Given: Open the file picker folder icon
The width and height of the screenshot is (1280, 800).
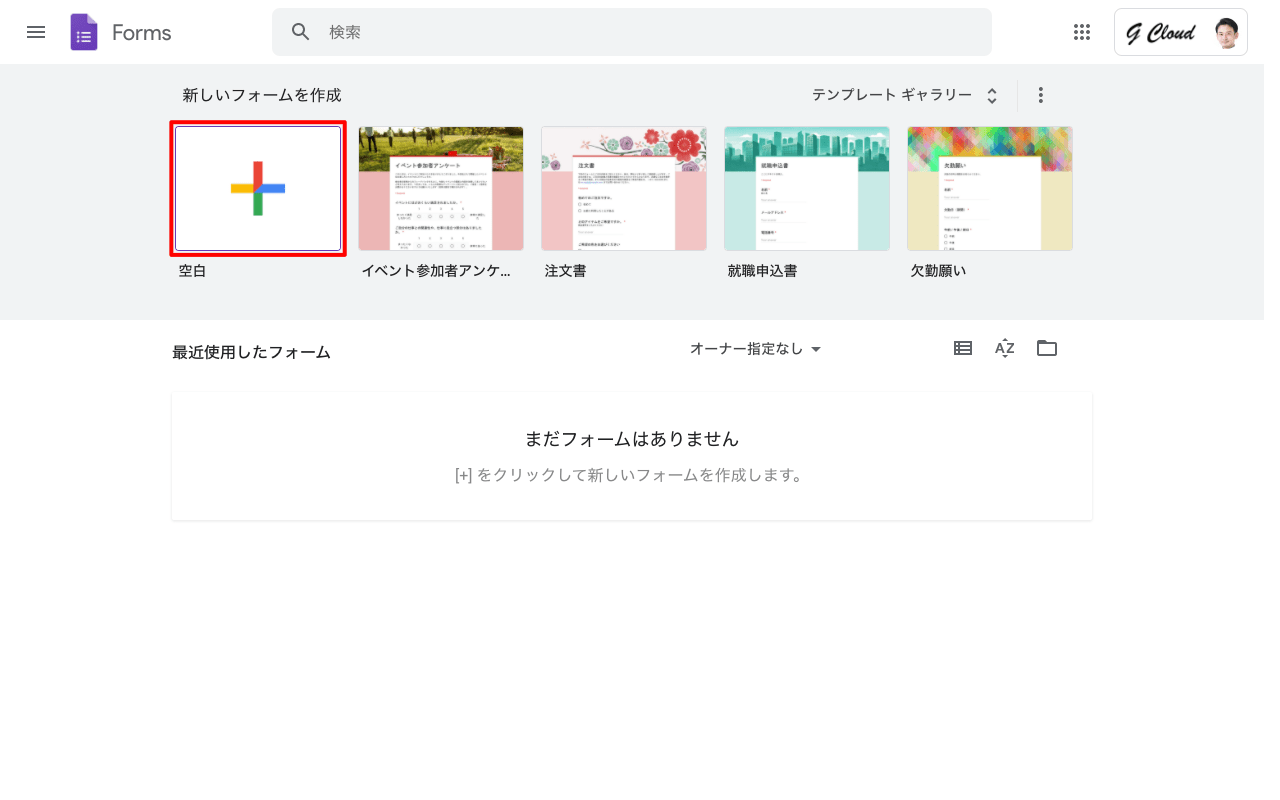Looking at the screenshot, I should (x=1047, y=348).
